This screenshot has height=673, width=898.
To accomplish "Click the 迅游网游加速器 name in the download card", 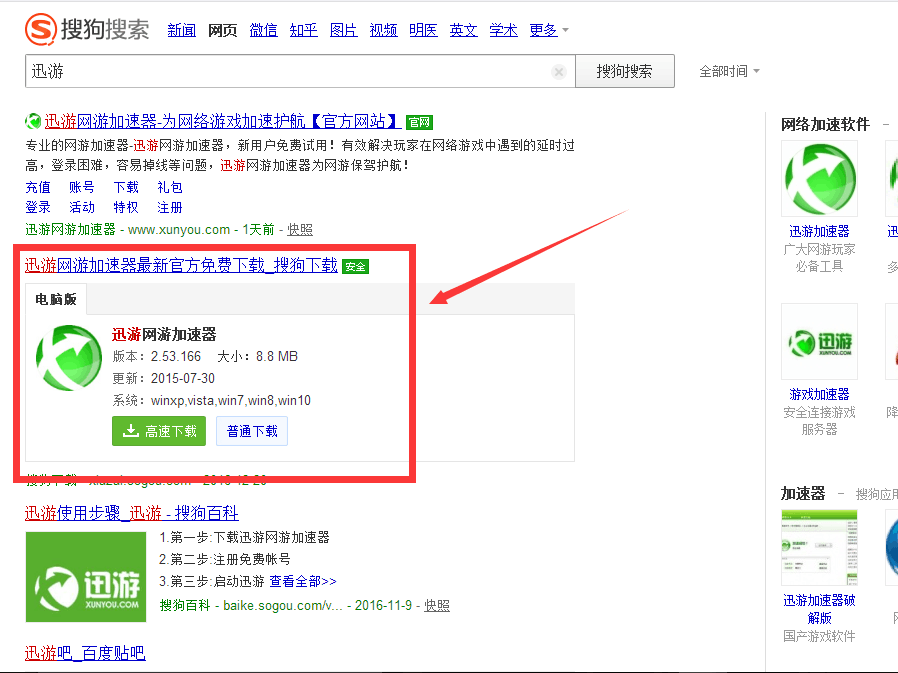I will (164, 334).
